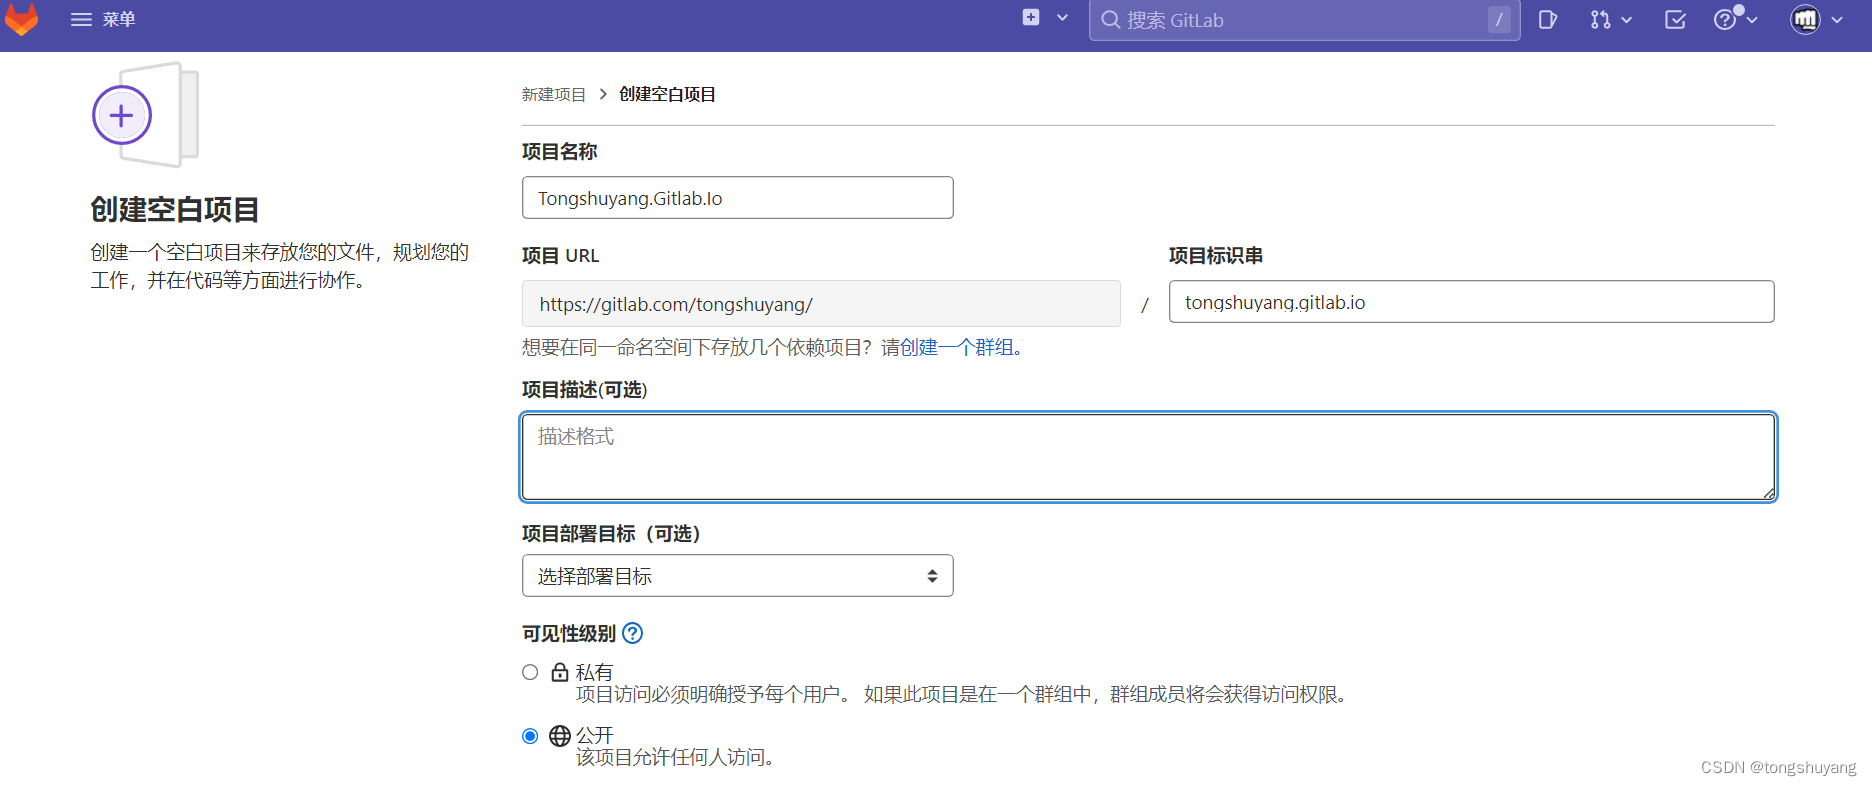Click the textarea resize handle corner

click(x=1768, y=492)
